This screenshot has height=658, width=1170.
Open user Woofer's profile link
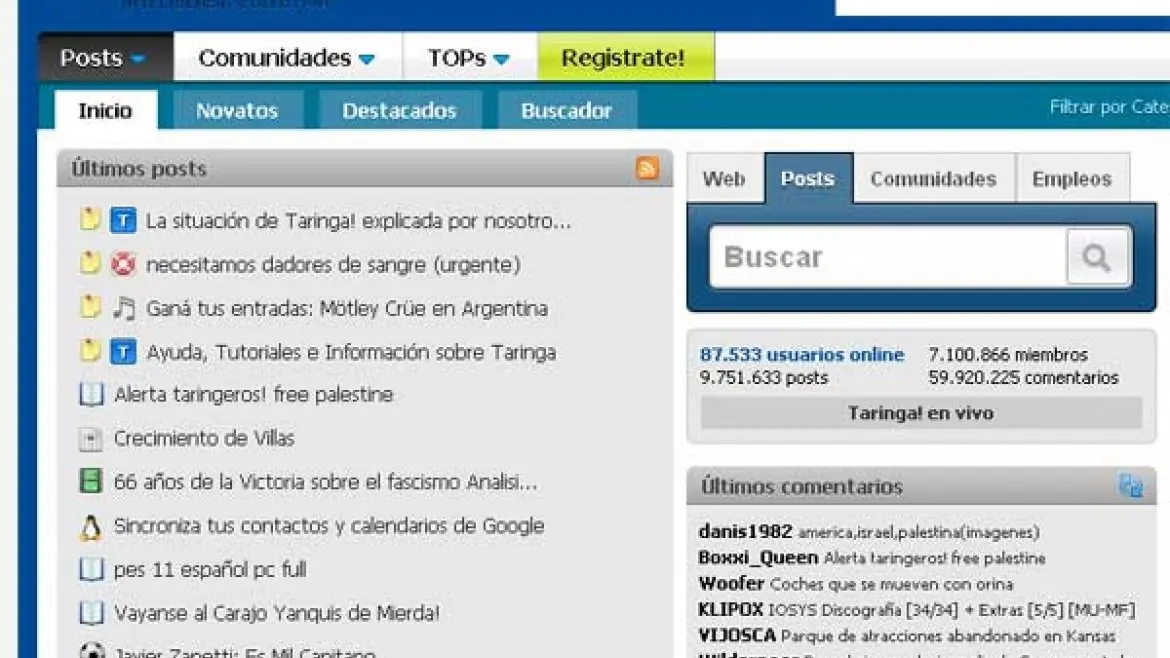coord(731,583)
